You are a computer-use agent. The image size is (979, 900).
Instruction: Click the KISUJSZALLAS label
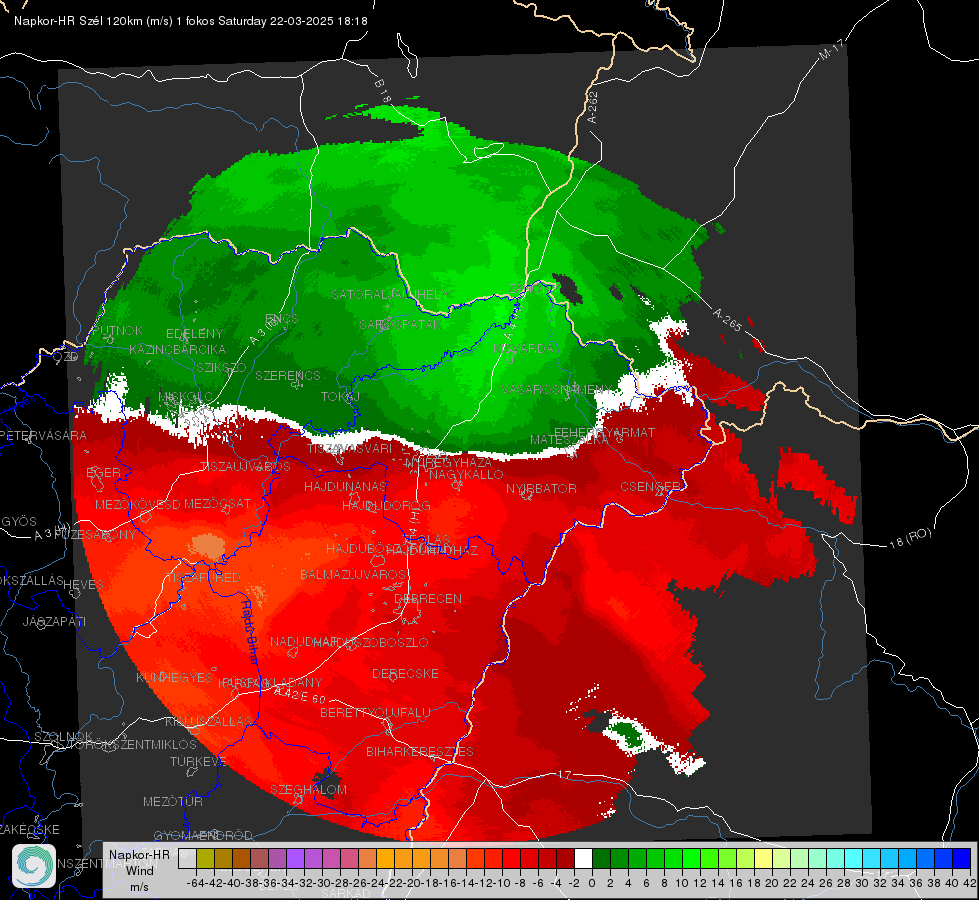(x=208, y=722)
